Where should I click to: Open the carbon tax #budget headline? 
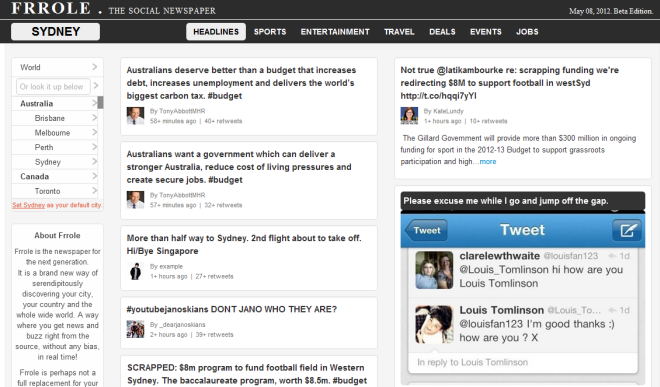pyautogui.click(x=241, y=83)
